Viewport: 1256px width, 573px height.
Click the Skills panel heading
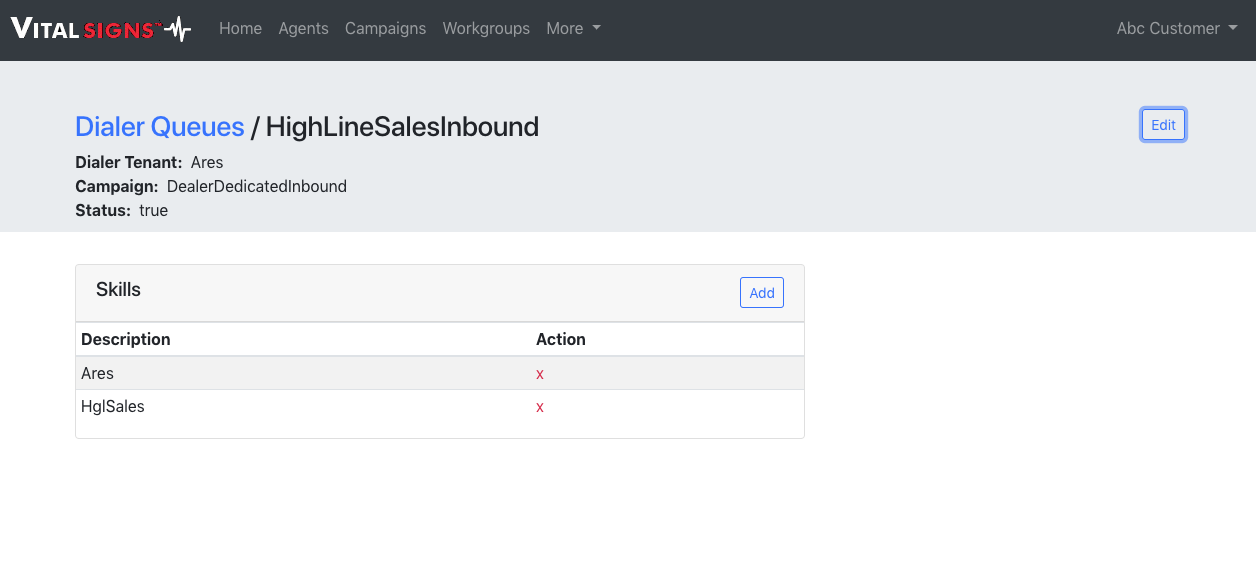point(118,290)
